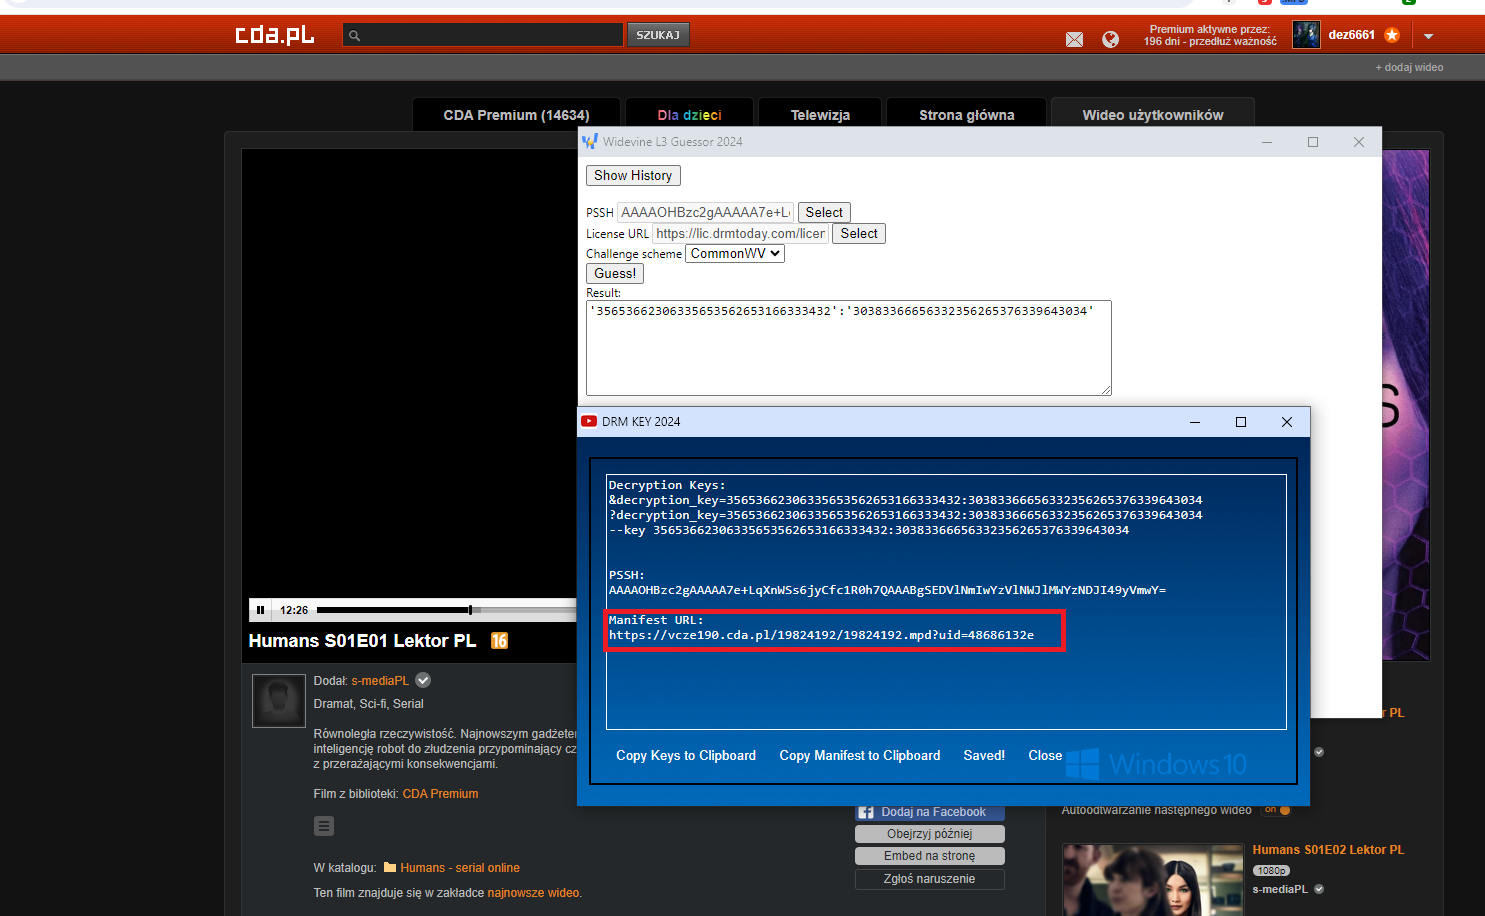Pause the video with the pause icon

point(260,610)
